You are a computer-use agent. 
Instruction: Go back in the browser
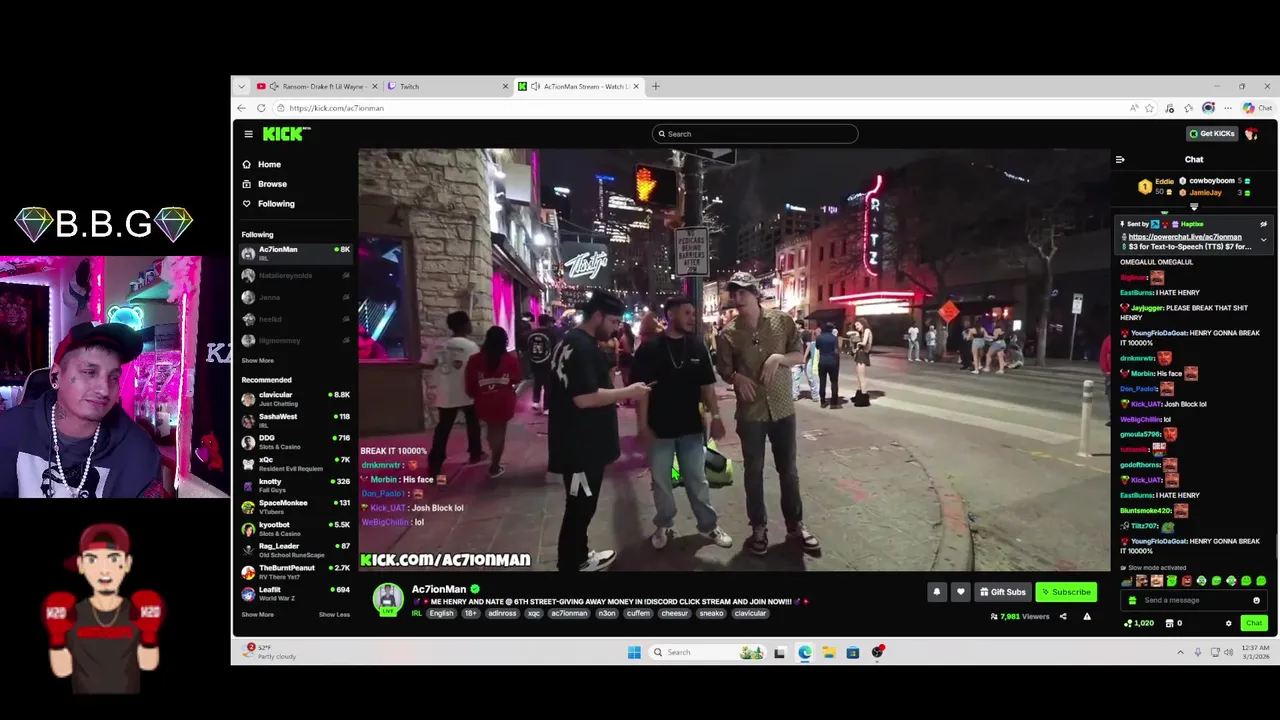(242, 108)
